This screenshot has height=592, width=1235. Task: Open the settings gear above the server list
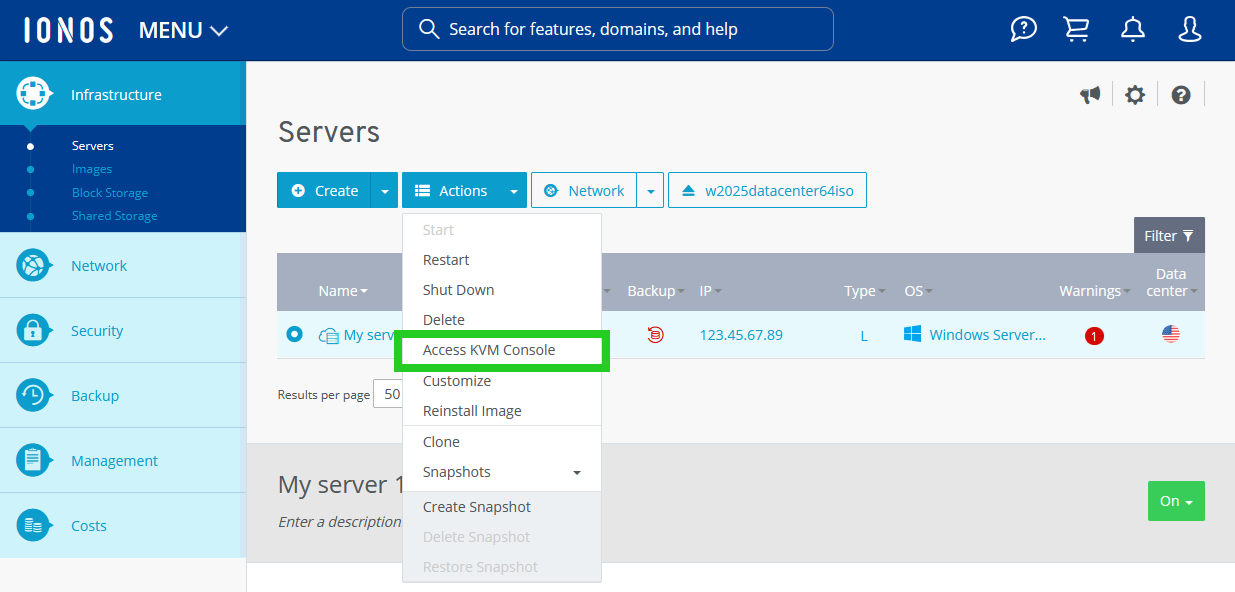coord(1135,94)
